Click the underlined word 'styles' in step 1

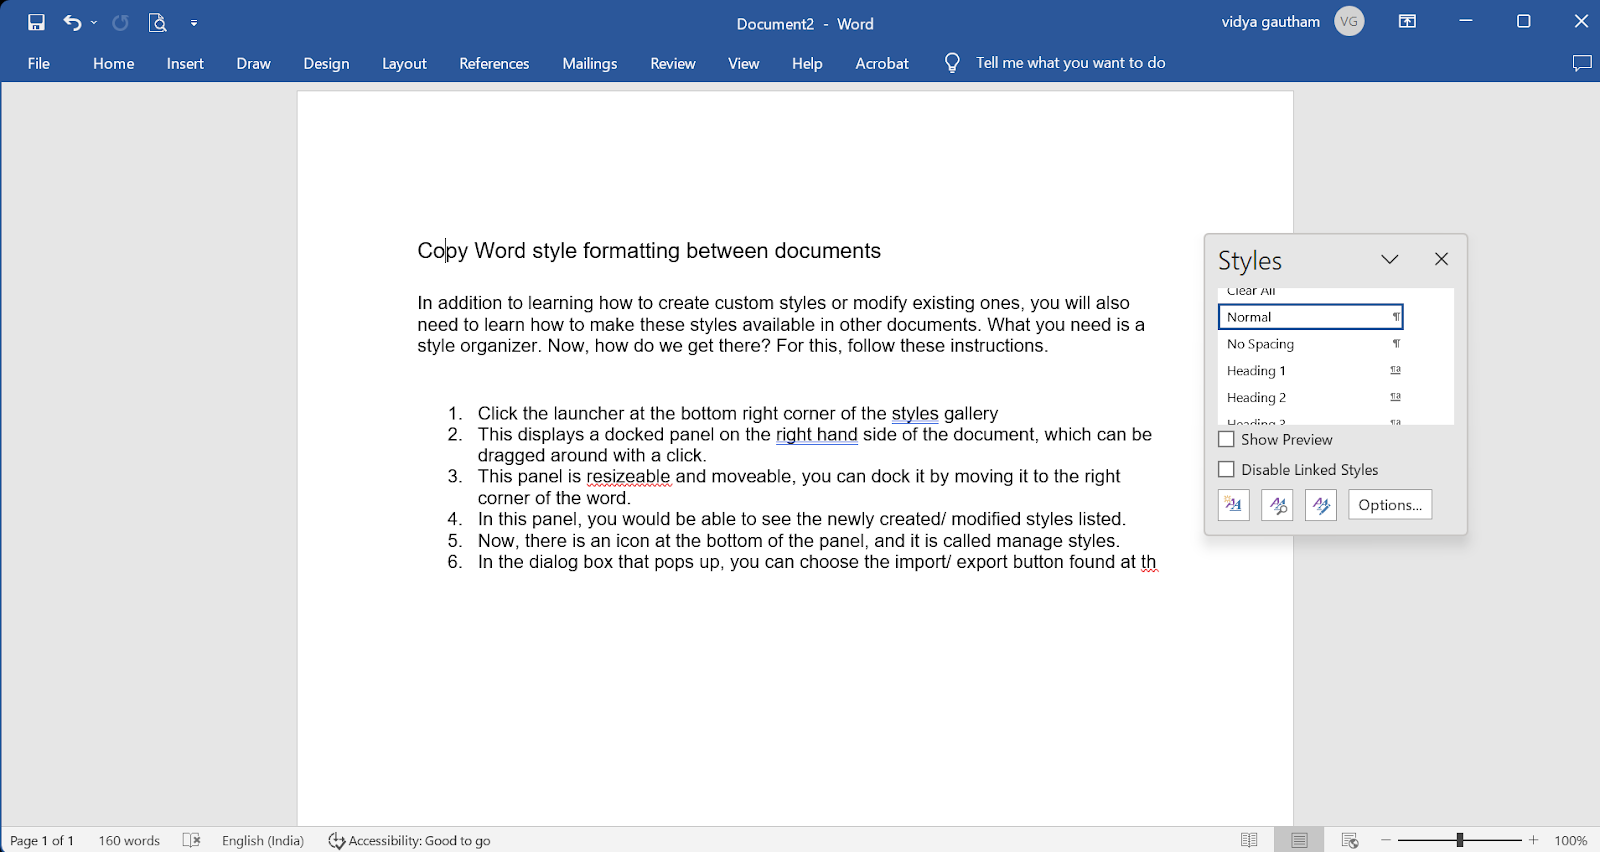pyautogui.click(x=915, y=413)
